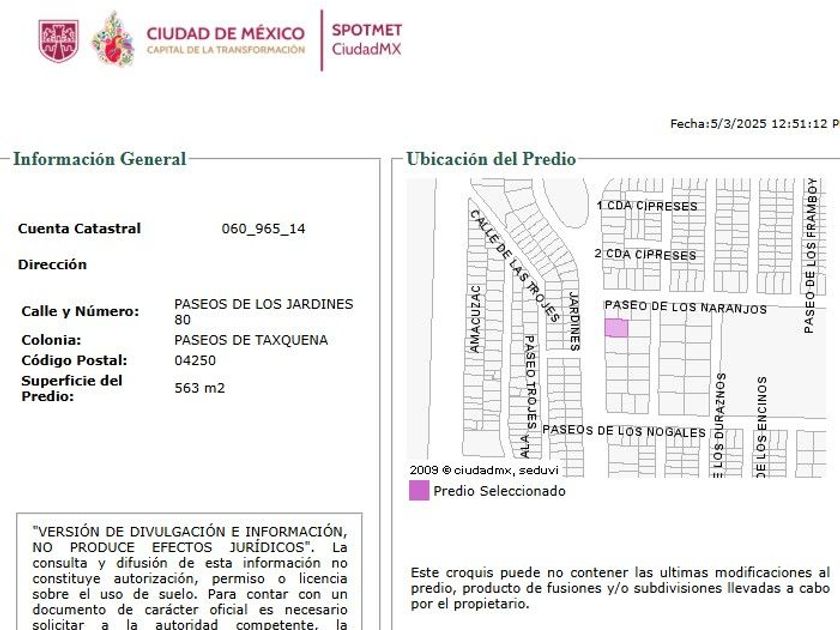Select the cuenta catastral value 060_965_14
Image resolution: width=840 pixels, height=630 pixels.
click(x=263, y=229)
